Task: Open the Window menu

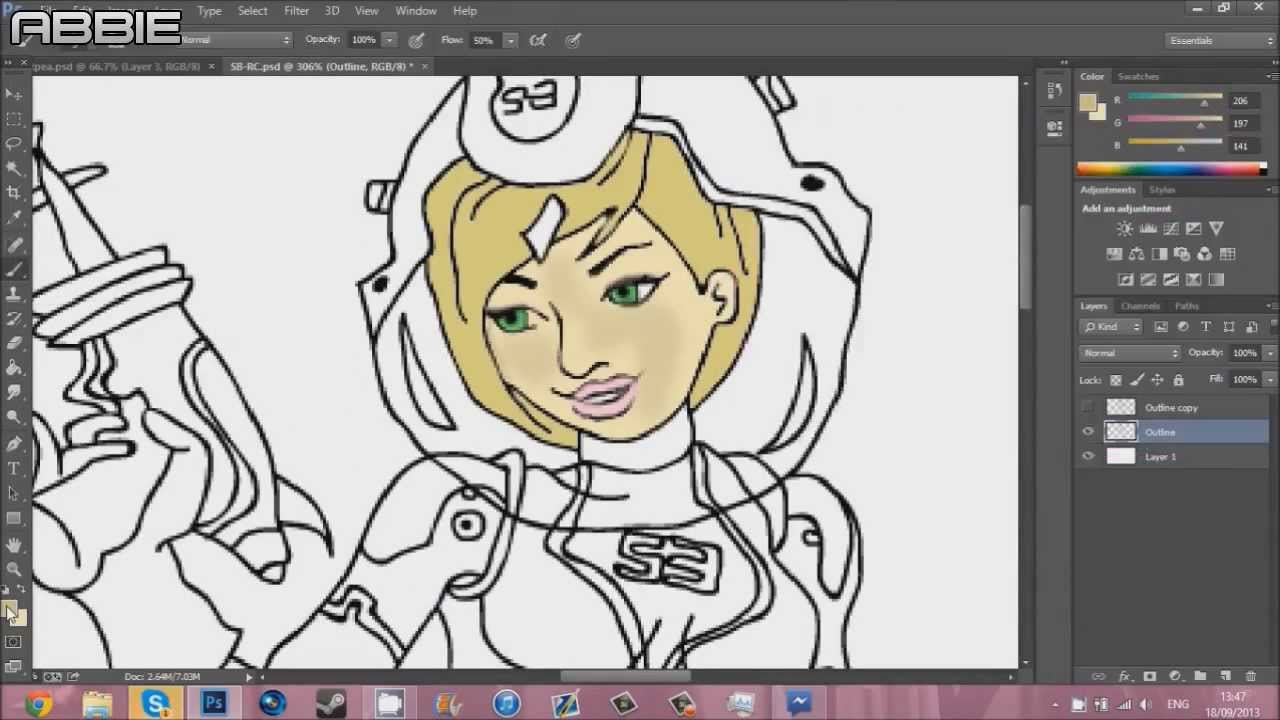Action: tap(416, 11)
